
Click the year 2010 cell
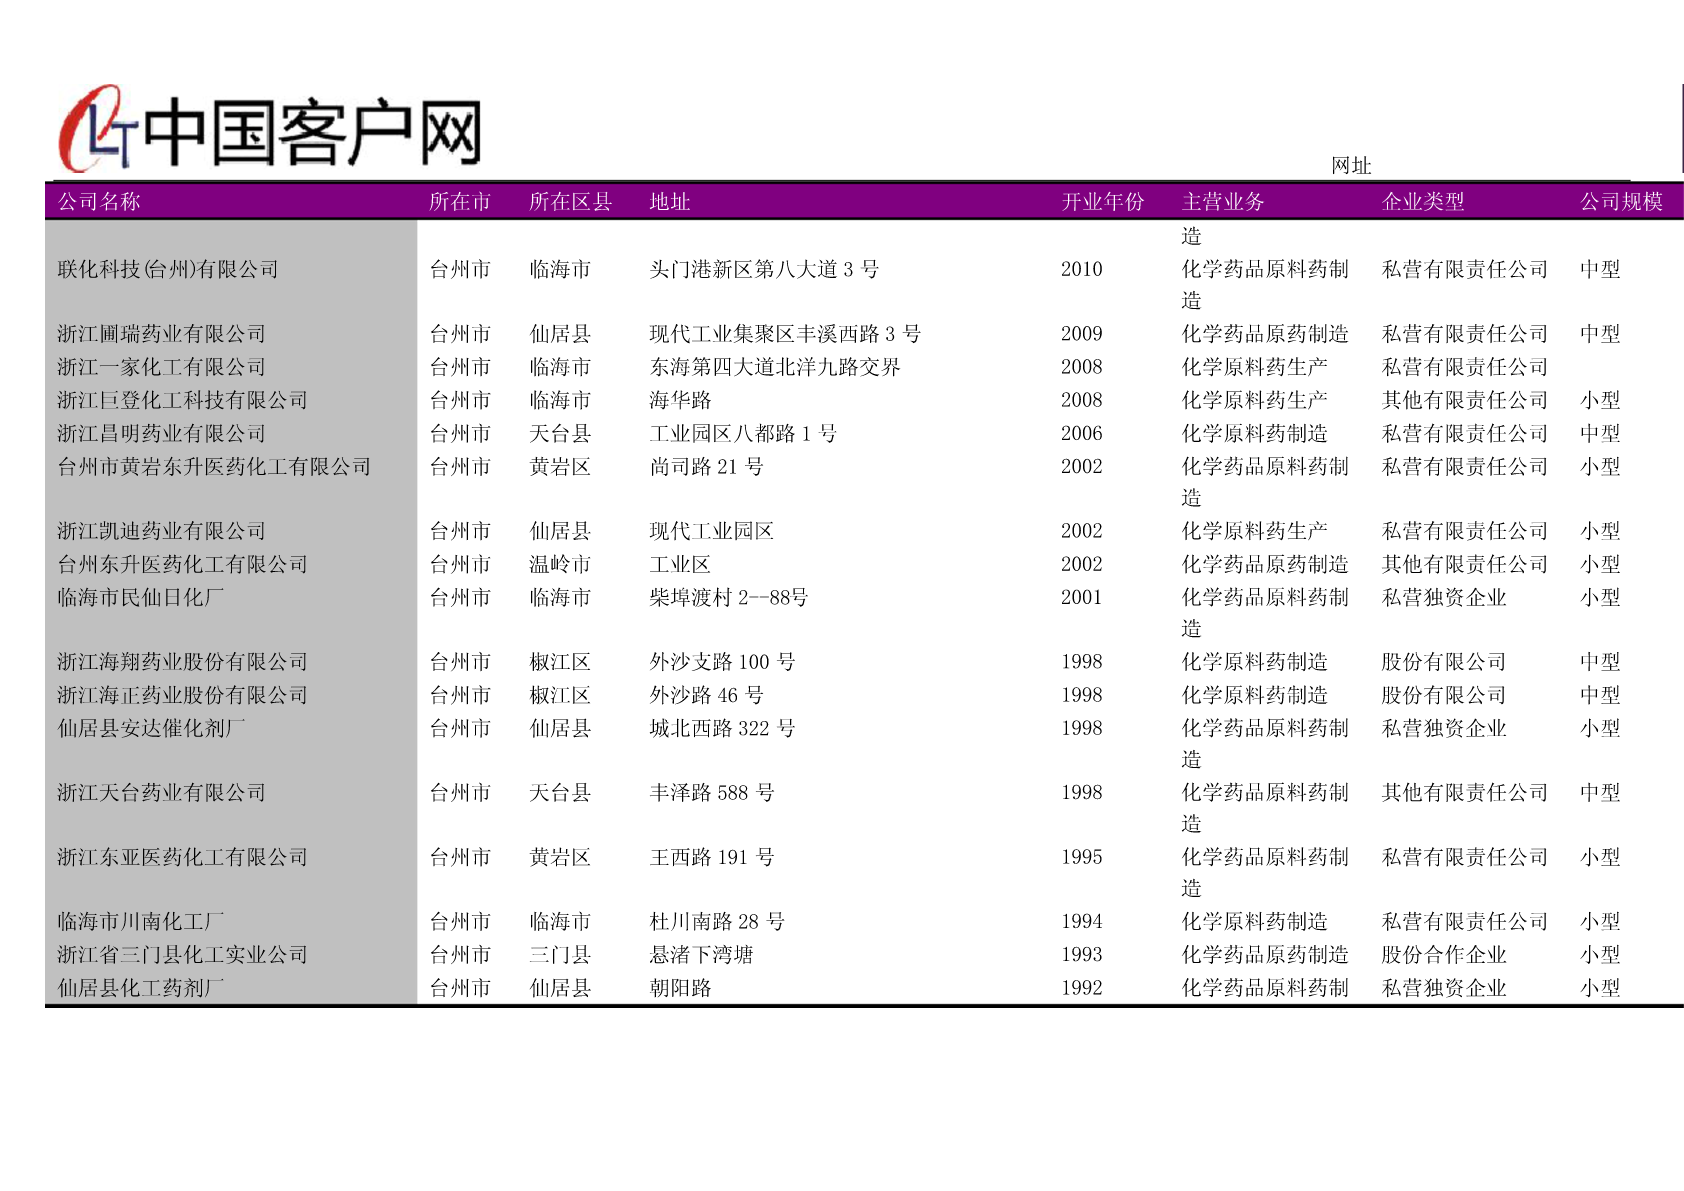(1082, 269)
